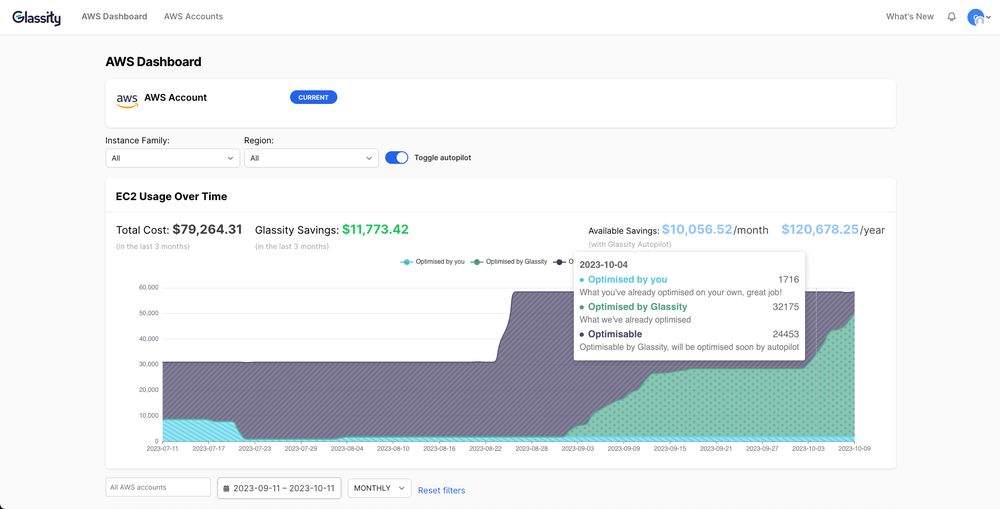The image size is (1000, 509).
Task: Click the $10,056.52 monthly savings value
Action: (696, 230)
